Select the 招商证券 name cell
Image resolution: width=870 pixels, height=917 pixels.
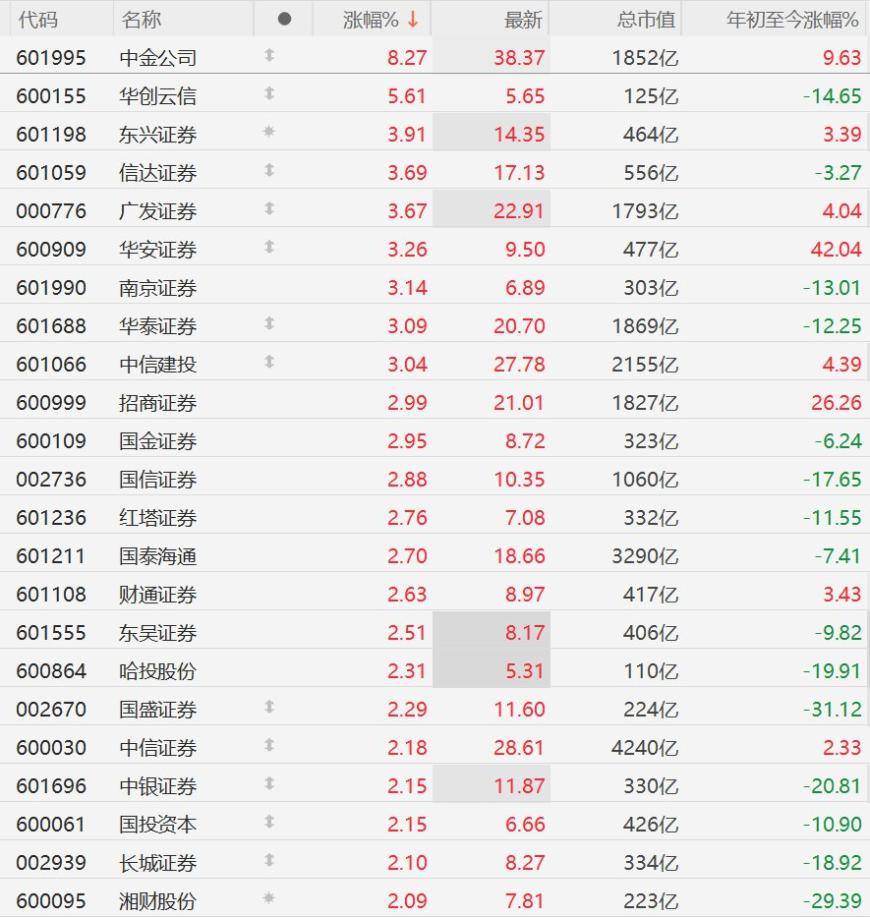(158, 402)
